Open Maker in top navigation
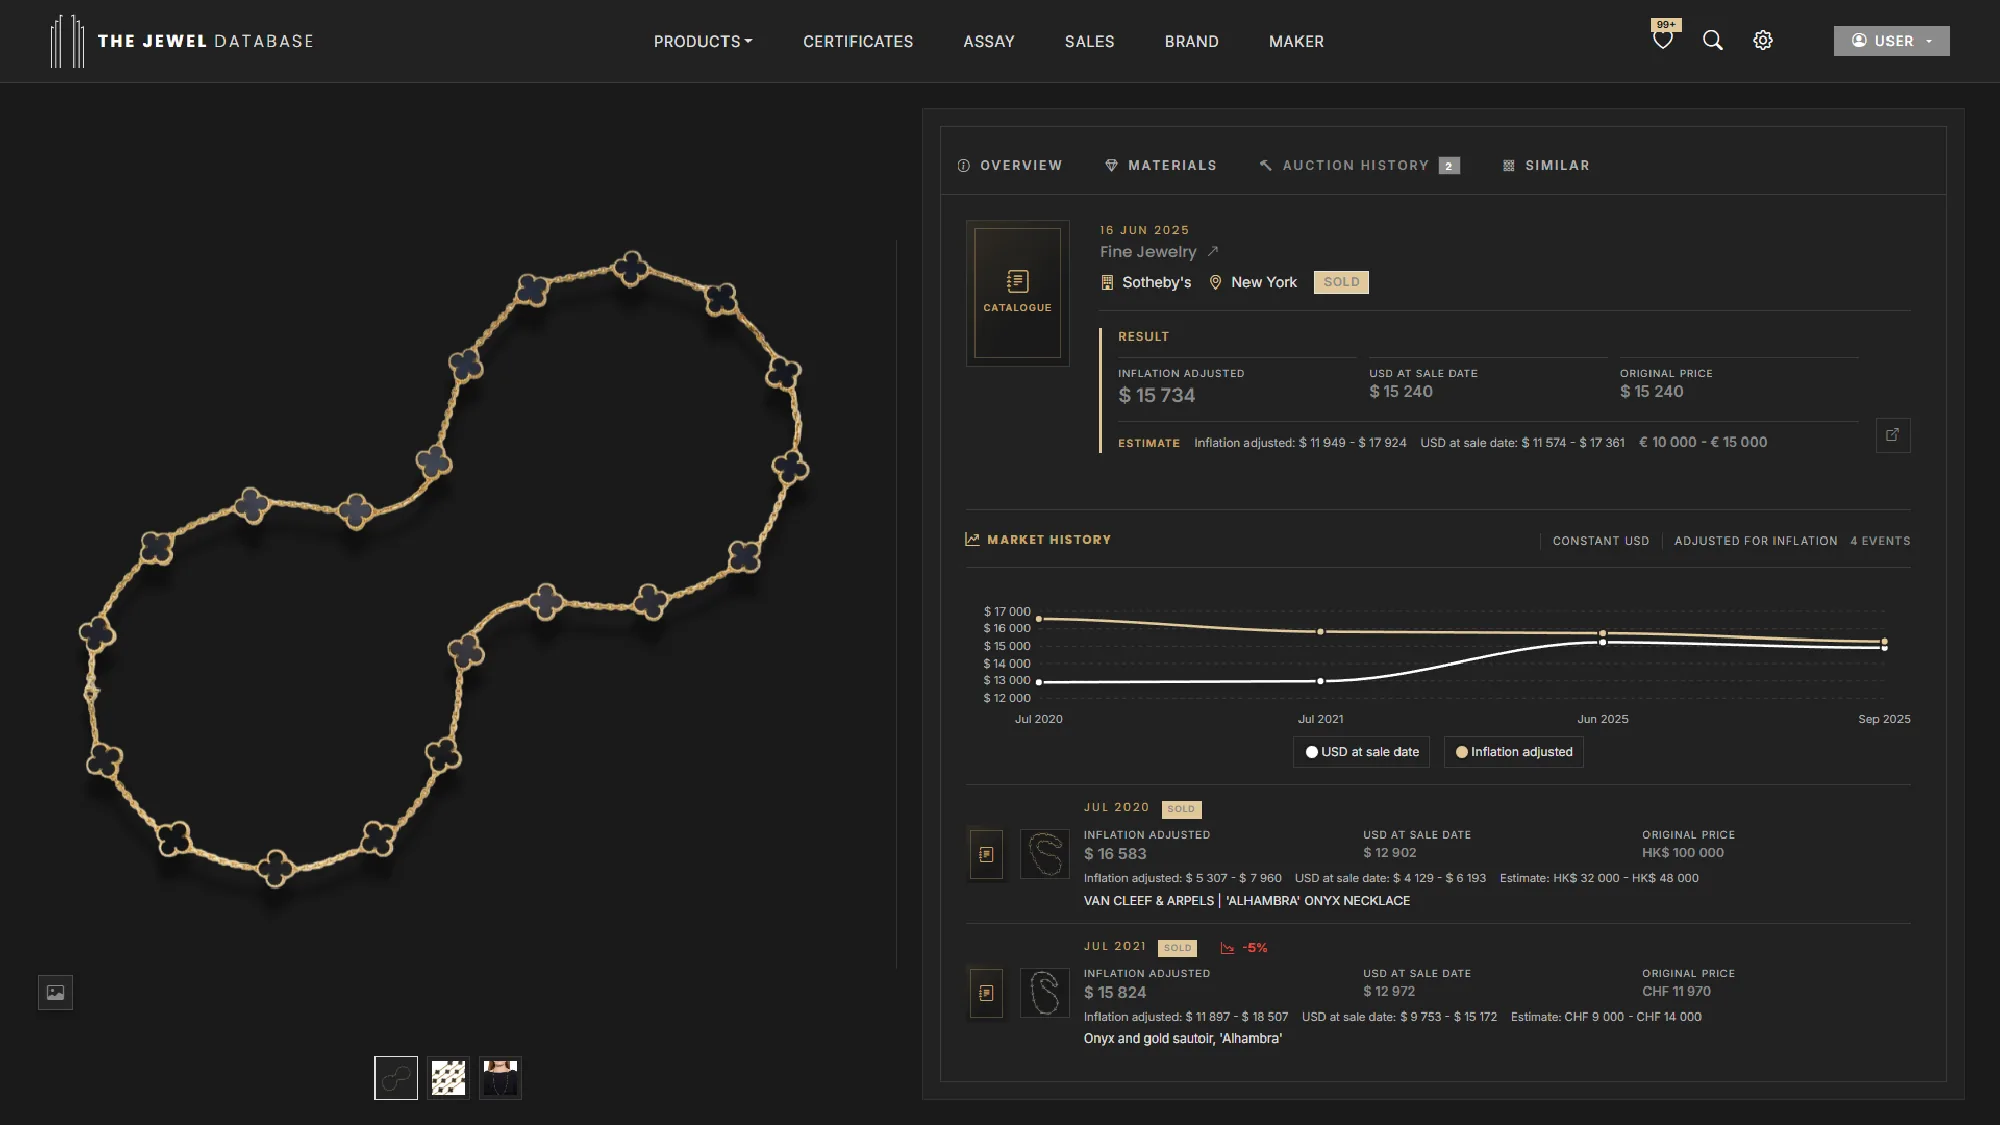This screenshot has width=2000, height=1125. [1296, 41]
